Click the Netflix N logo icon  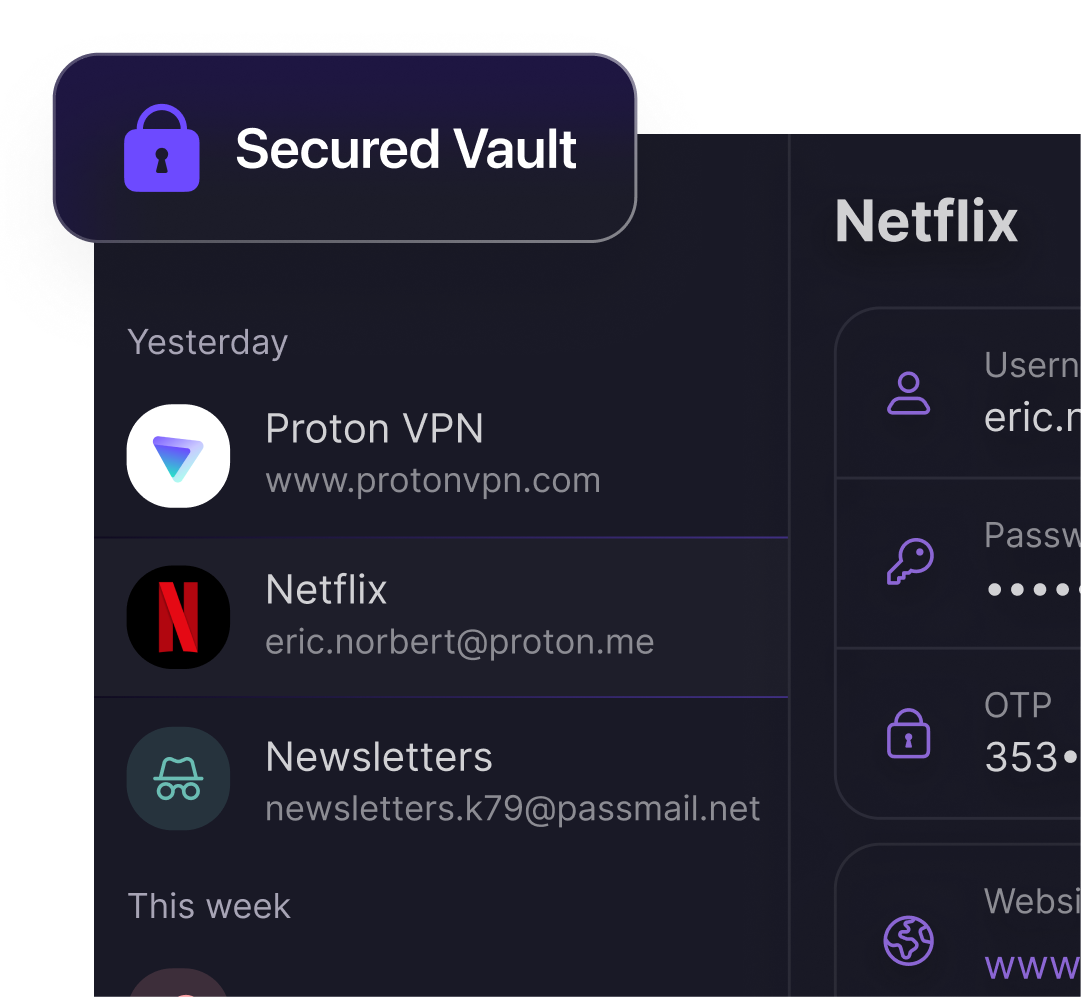click(x=178, y=617)
